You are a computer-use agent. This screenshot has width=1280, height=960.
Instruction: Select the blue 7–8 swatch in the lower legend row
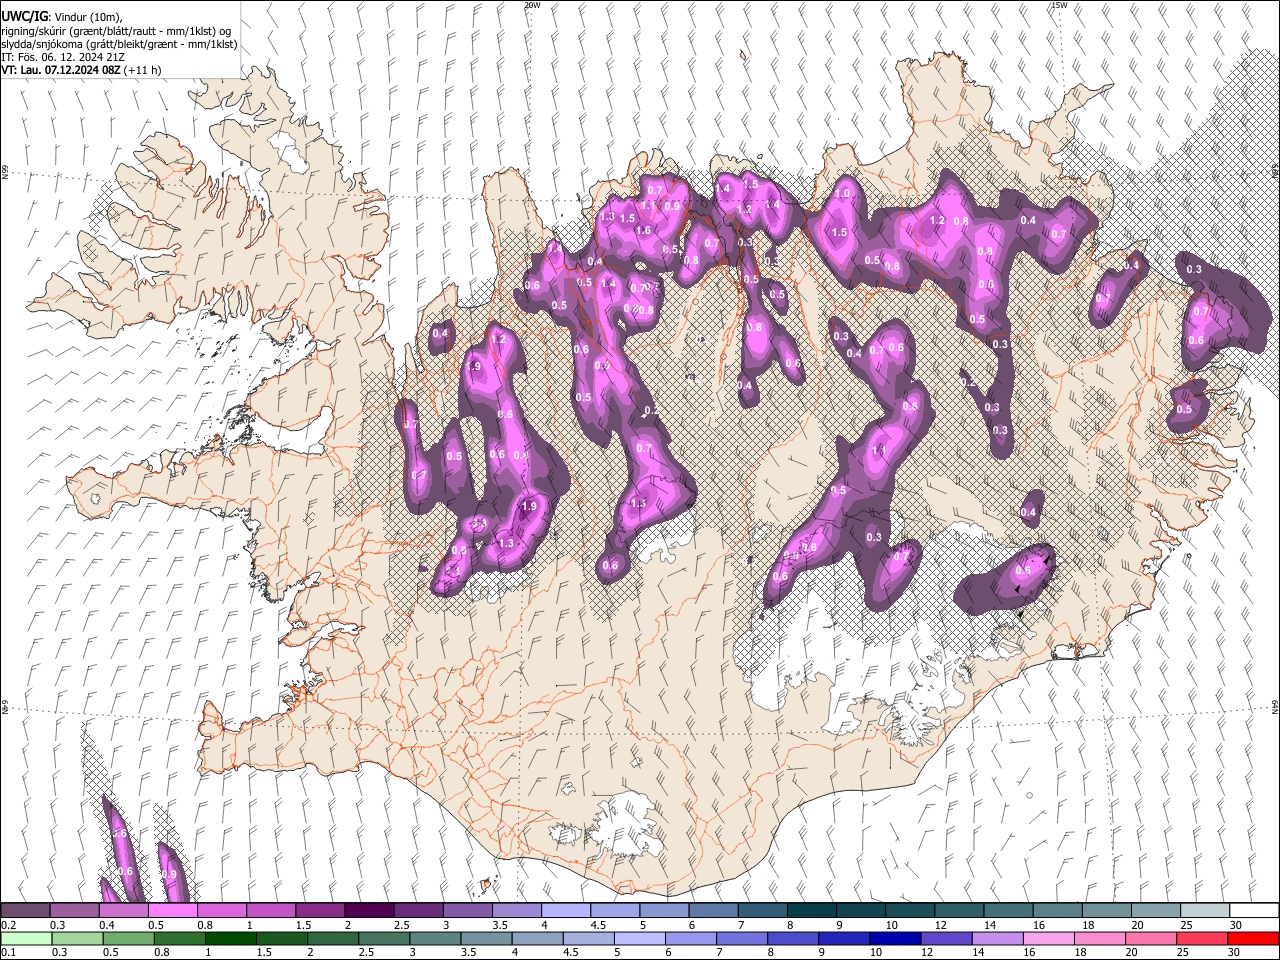[x=742, y=939]
